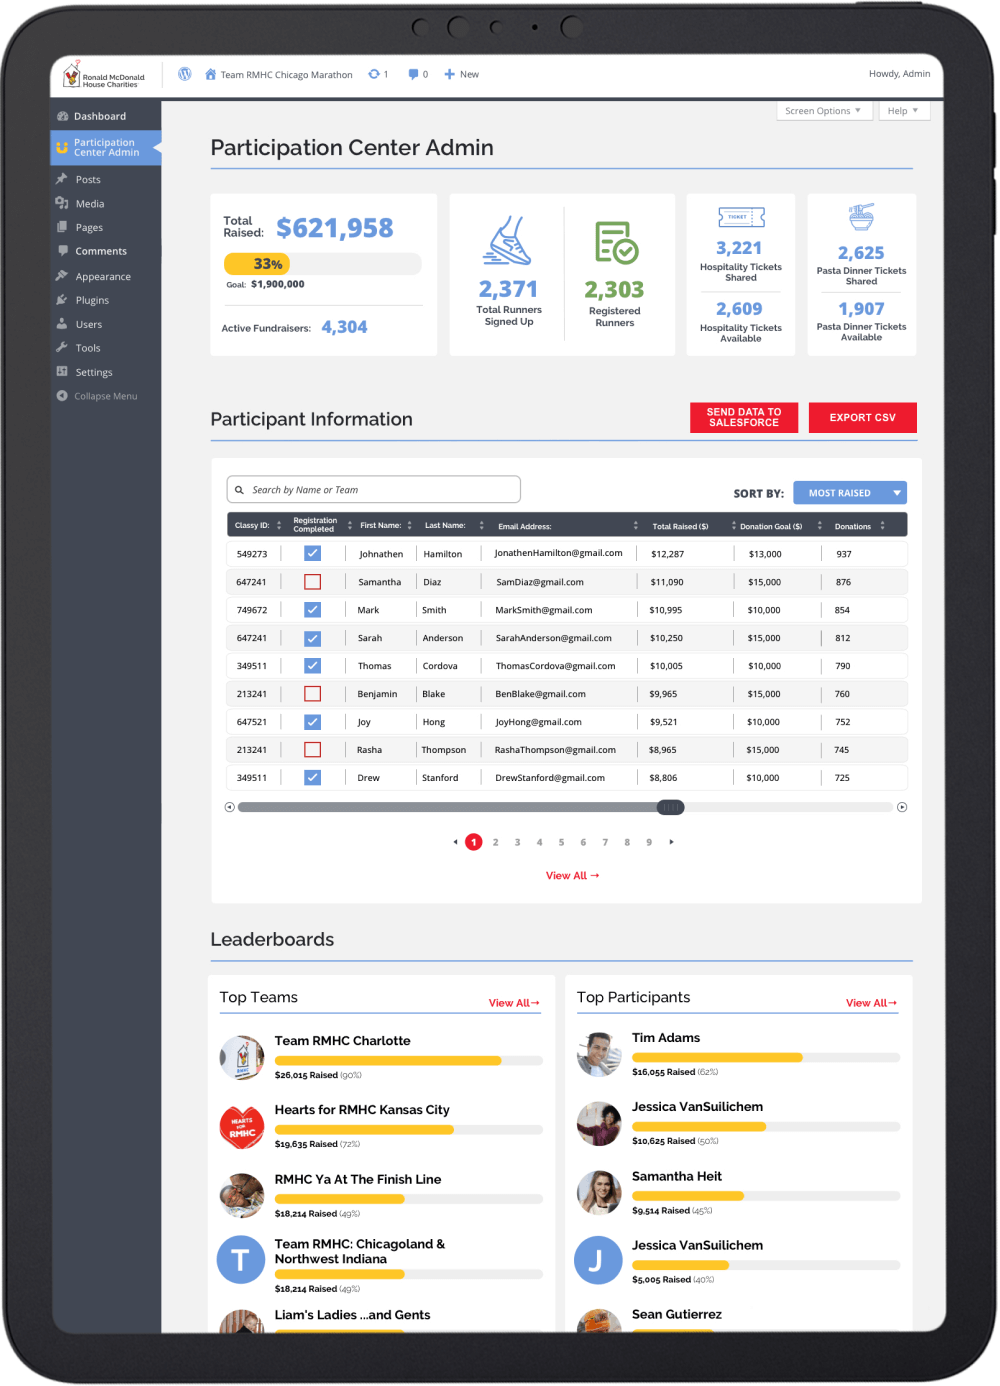
Task: Click the horizontal table scrollbar handle
Action: point(670,807)
